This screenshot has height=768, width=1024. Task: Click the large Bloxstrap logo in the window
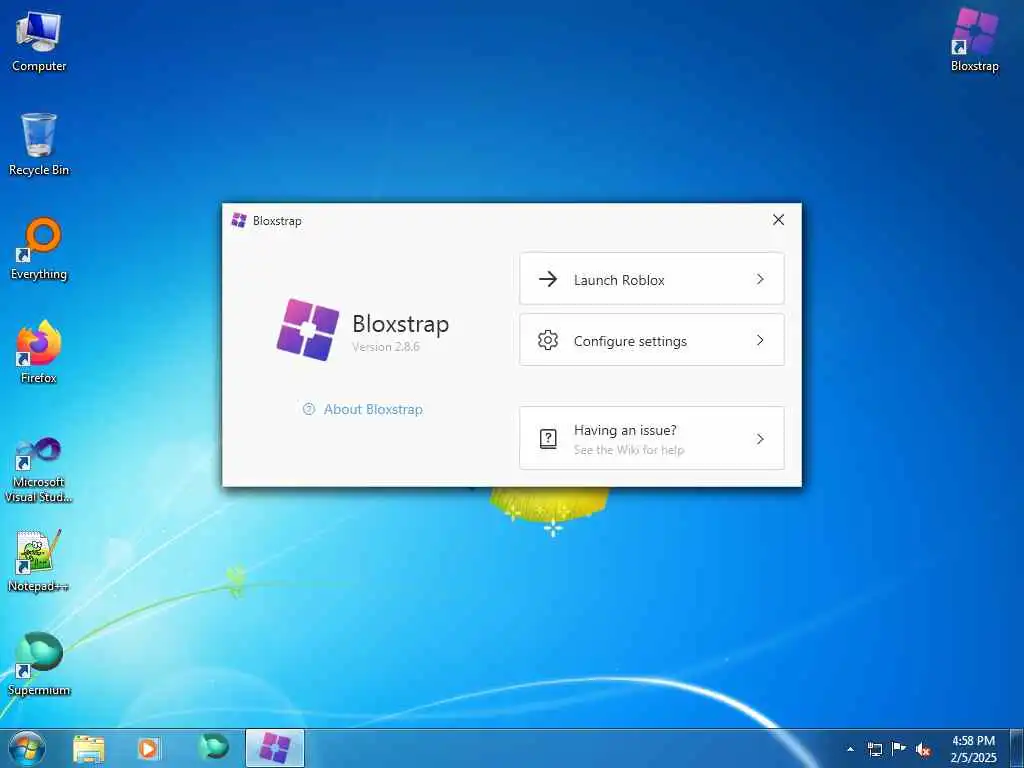(308, 329)
